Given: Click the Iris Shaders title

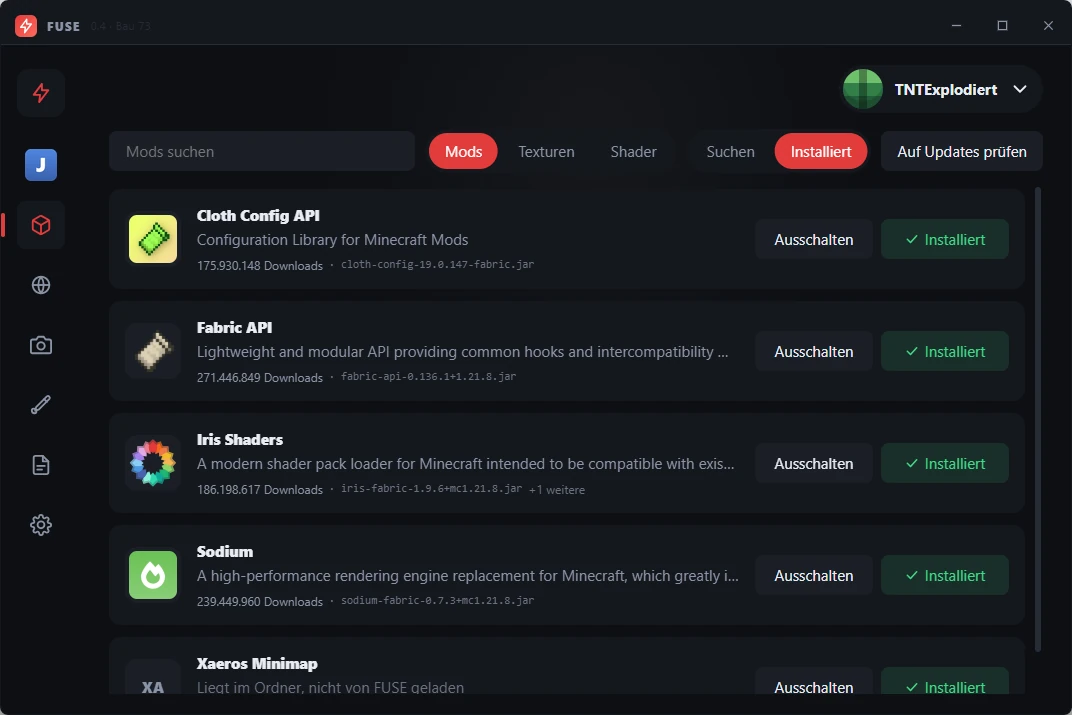Looking at the screenshot, I should 240,440.
